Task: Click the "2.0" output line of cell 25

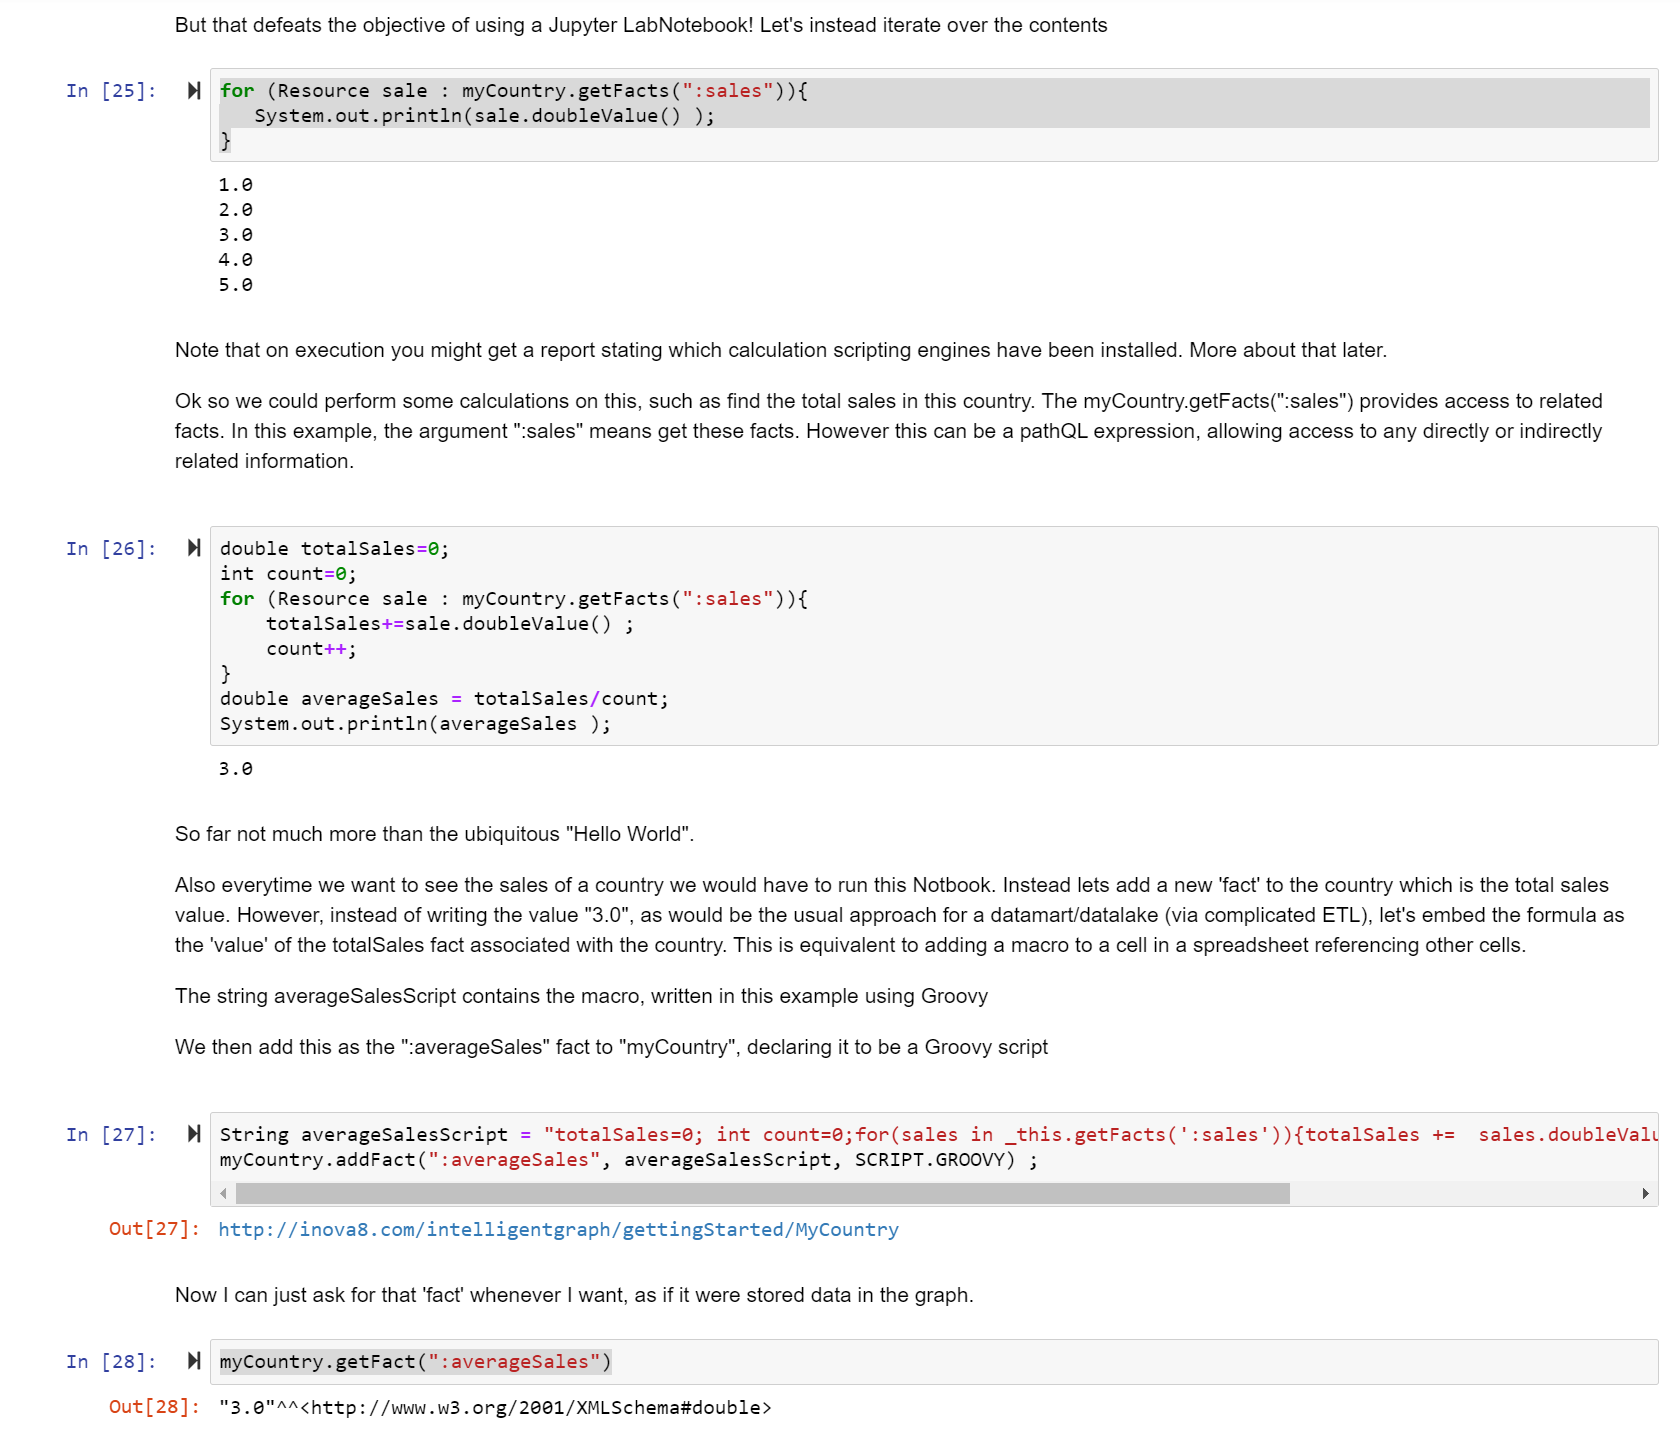Action: 236,210
